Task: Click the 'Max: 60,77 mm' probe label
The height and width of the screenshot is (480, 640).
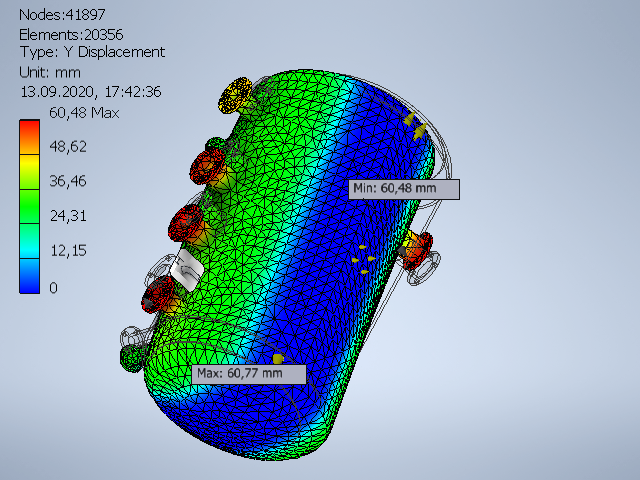Action: [x=249, y=374]
